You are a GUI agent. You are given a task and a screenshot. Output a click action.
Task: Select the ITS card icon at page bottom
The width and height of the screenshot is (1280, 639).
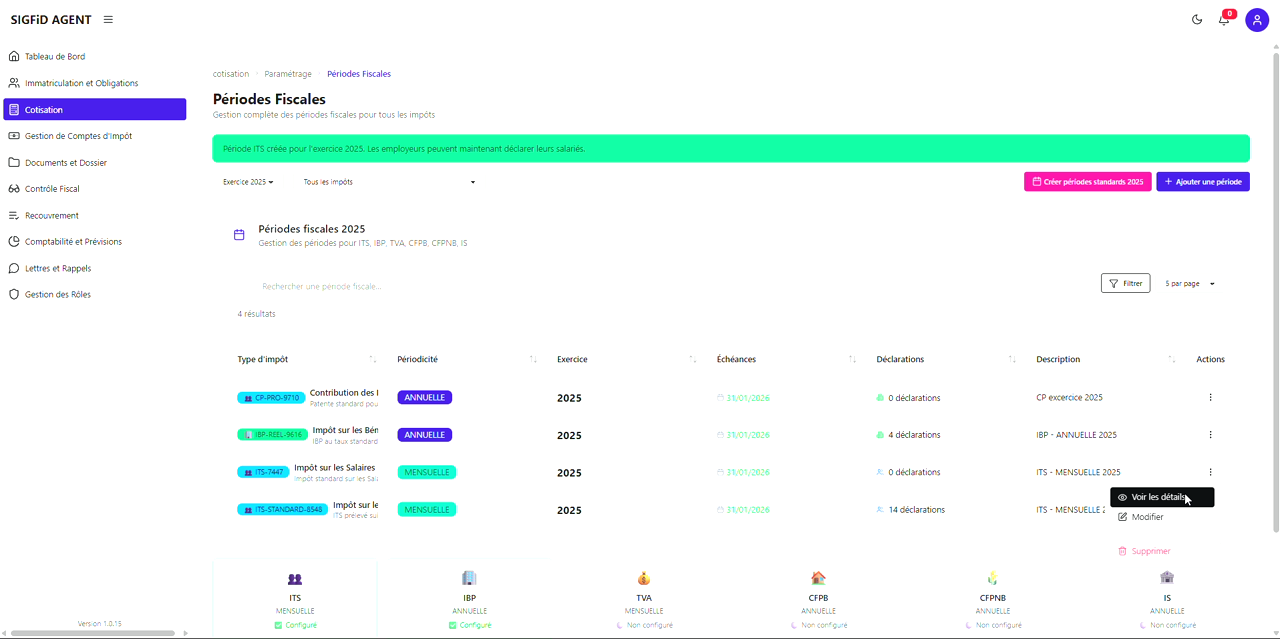294,578
